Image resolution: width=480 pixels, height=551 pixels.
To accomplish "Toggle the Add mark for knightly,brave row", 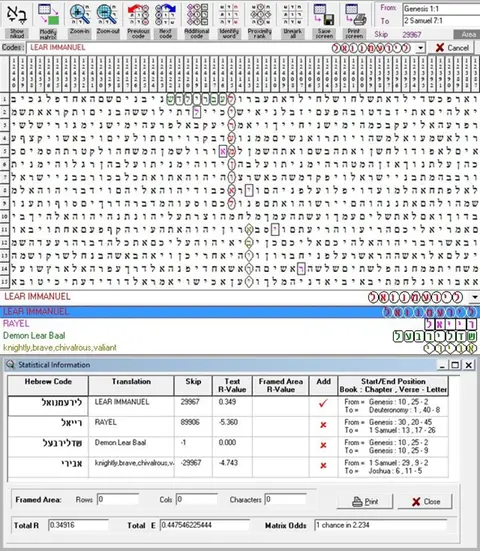I will 323,466.
